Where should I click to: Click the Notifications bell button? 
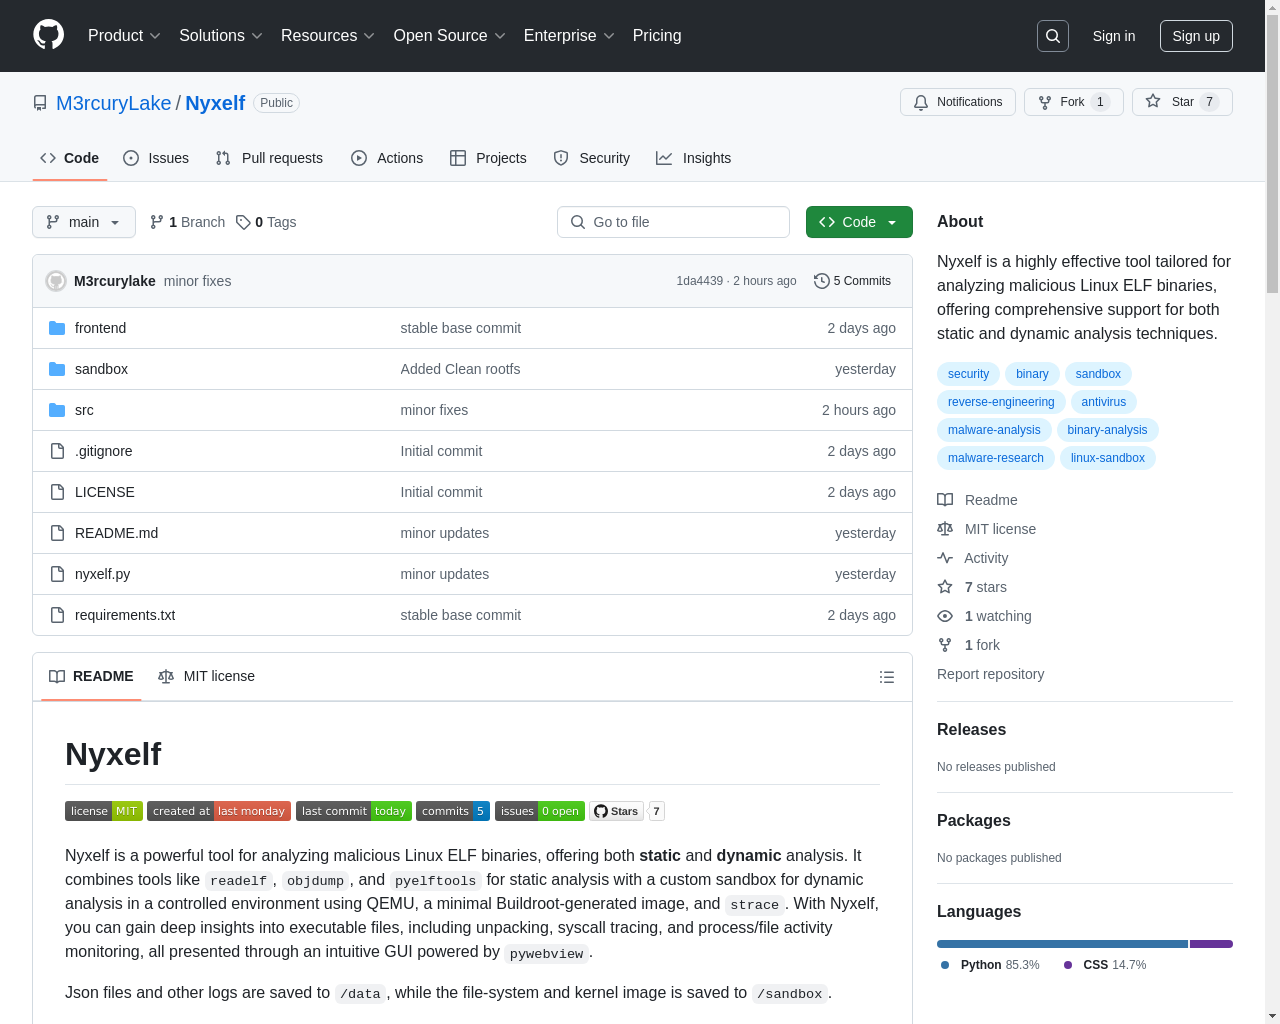[958, 102]
